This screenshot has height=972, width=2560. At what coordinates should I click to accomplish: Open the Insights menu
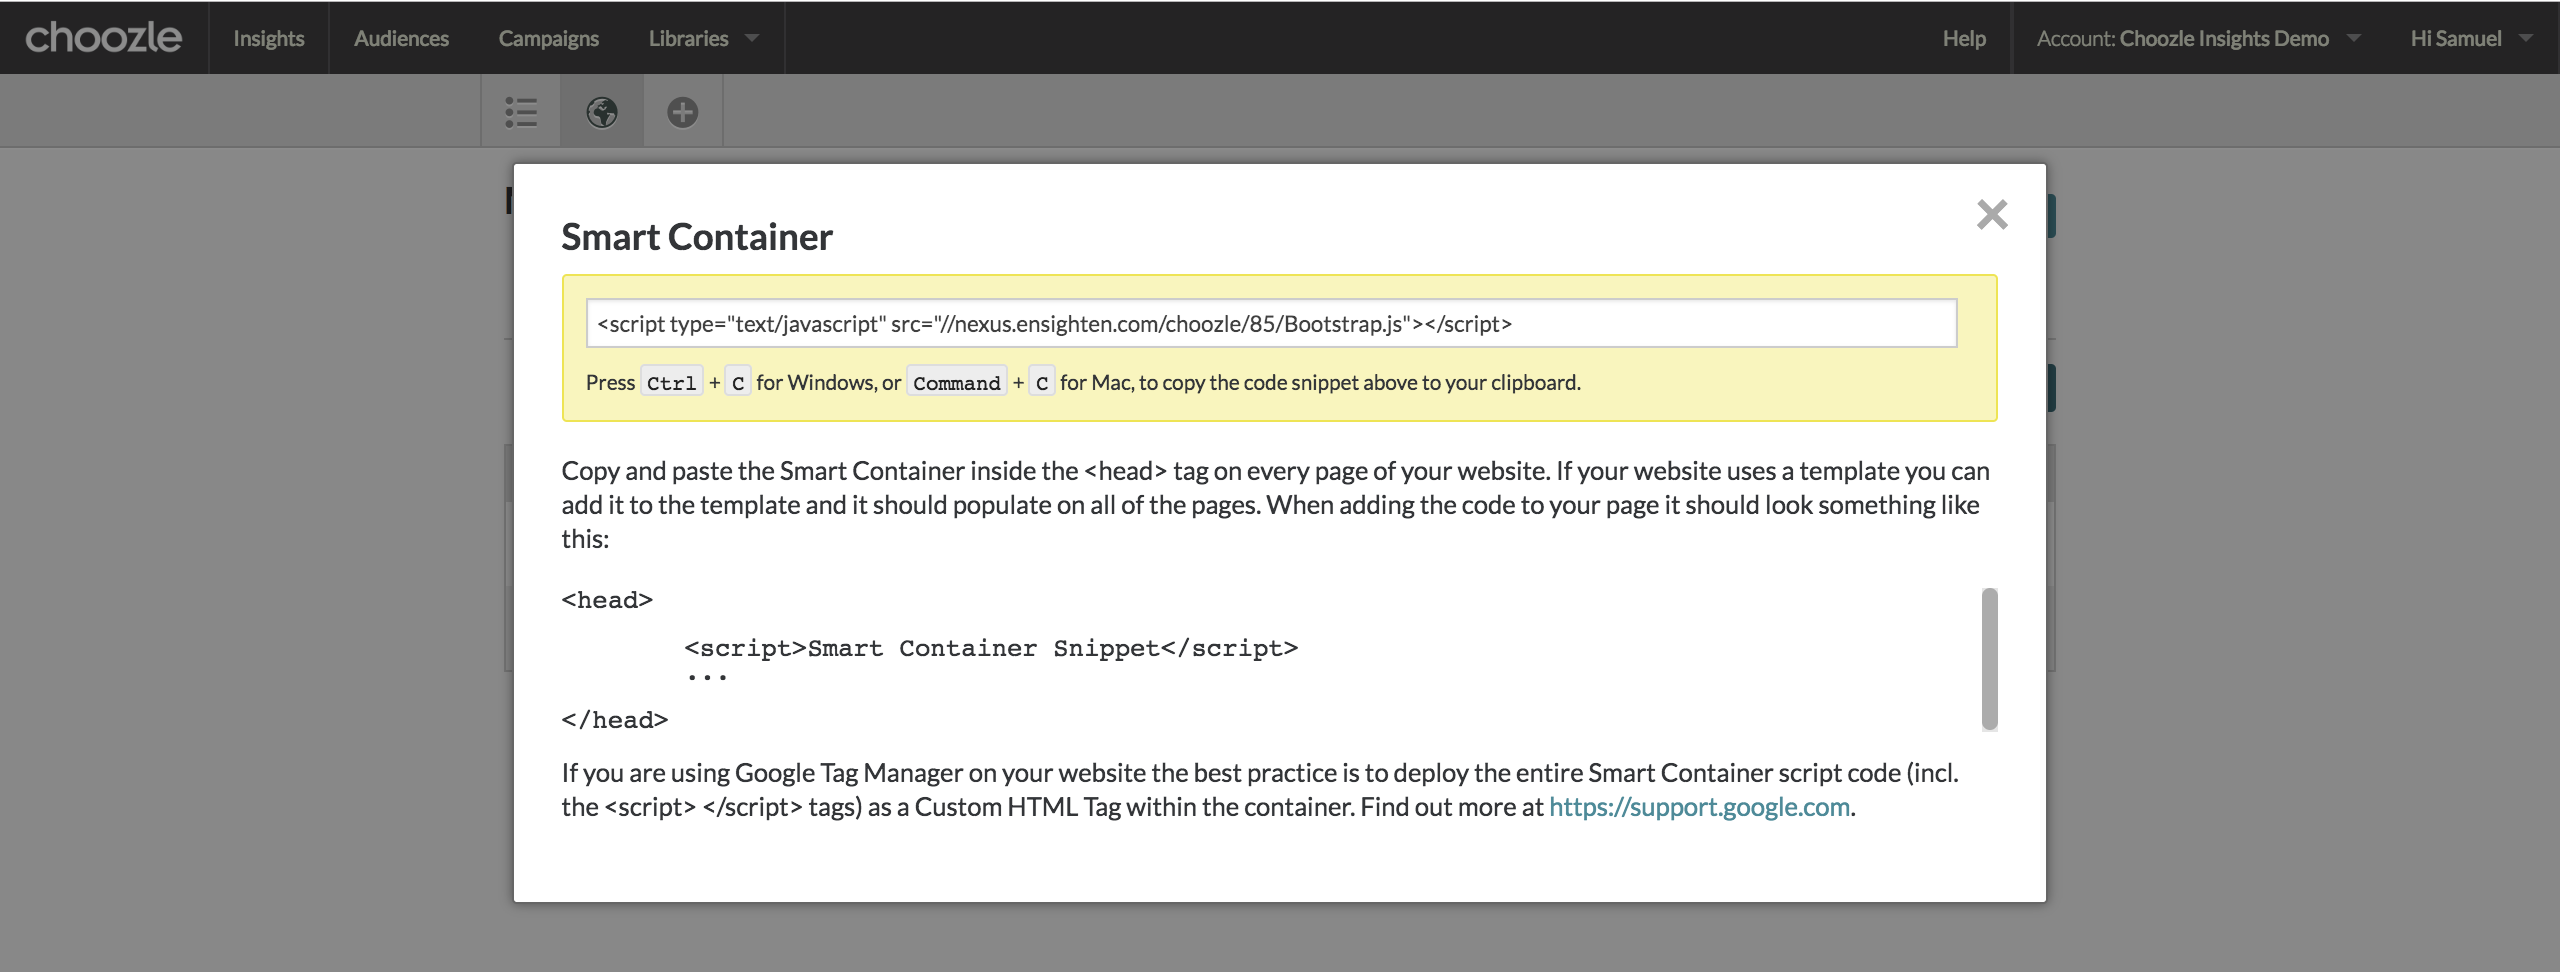click(268, 38)
